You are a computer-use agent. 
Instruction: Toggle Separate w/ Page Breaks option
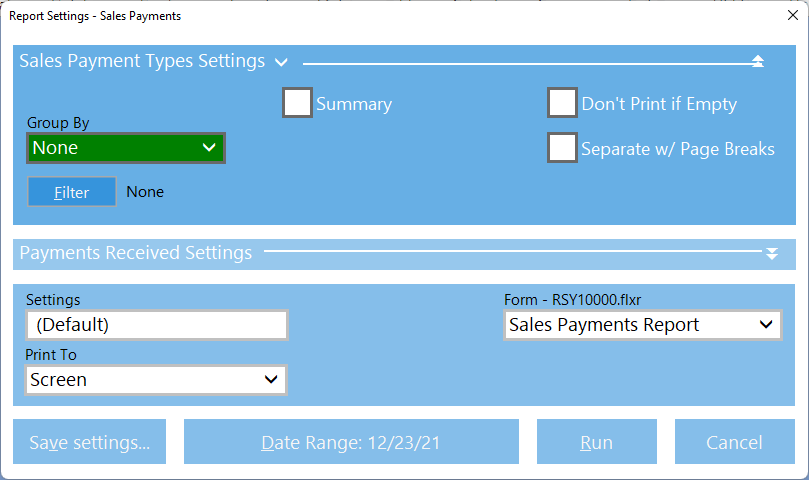pyautogui.click(x=563, y=148)
